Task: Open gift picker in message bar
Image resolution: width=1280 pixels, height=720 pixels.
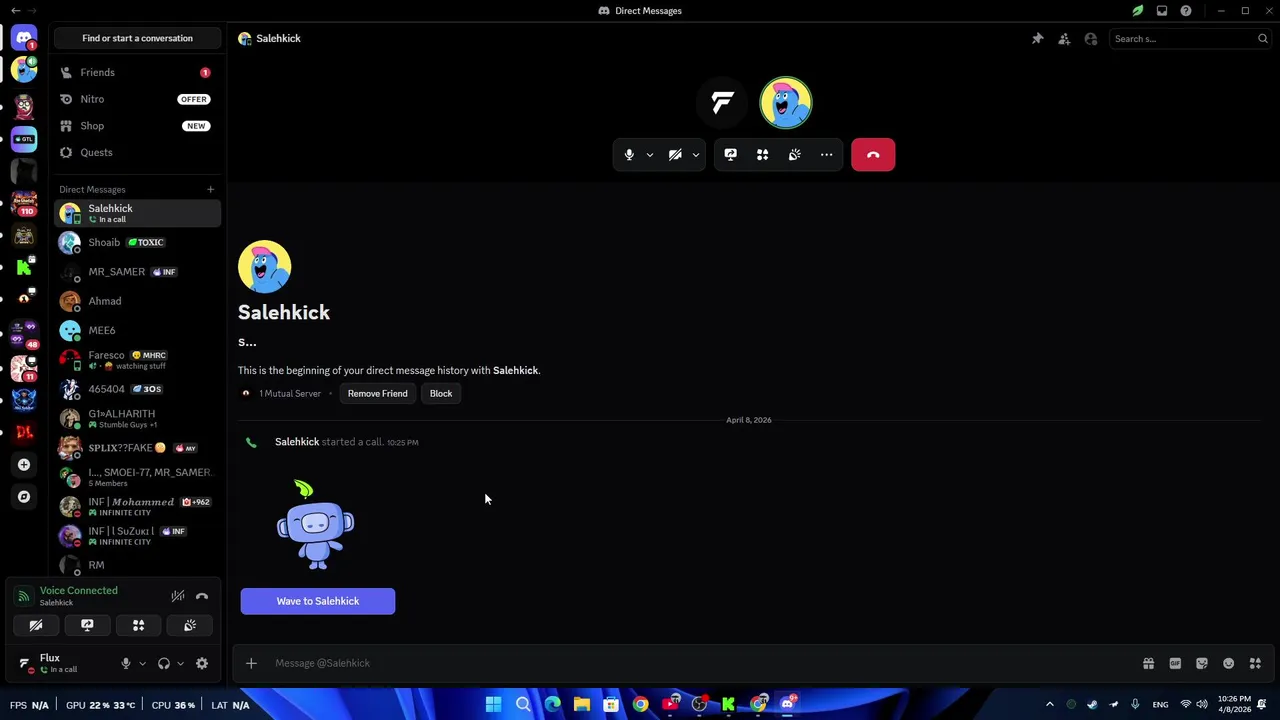Action: [1149, 663]
